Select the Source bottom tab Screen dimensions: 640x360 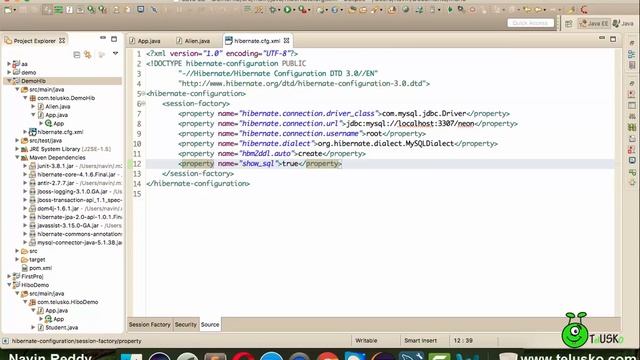pyautogui.click(x=210, y=324)
